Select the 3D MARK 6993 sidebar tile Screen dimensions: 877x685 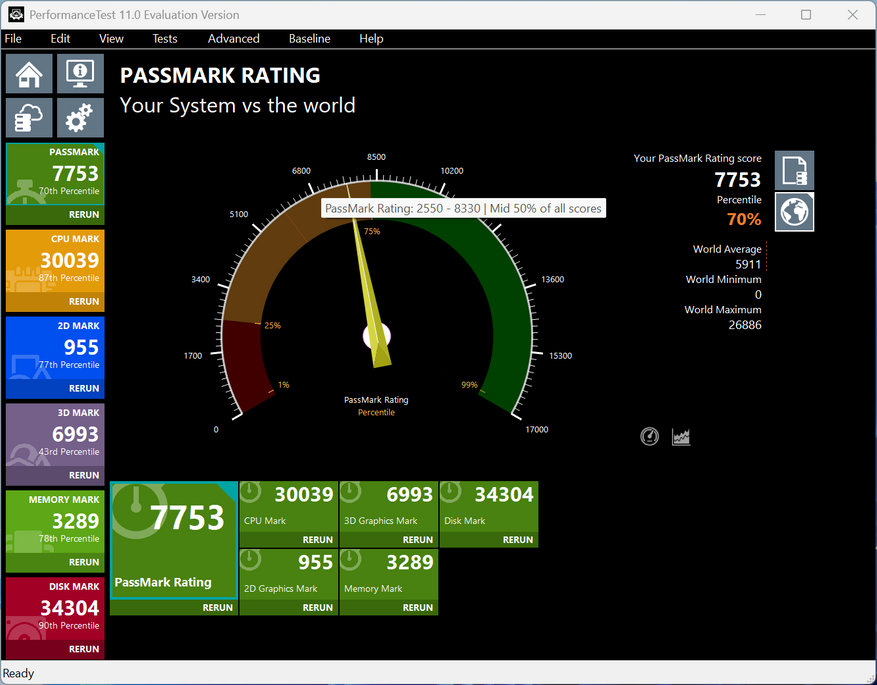55,434
